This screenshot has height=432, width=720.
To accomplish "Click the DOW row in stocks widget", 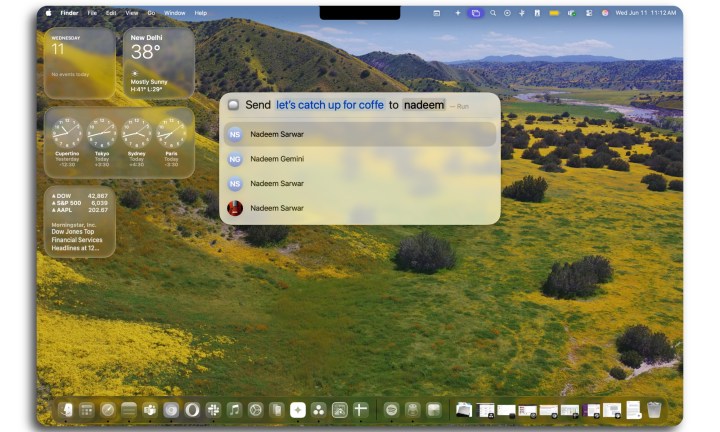I will pos(80,196).
